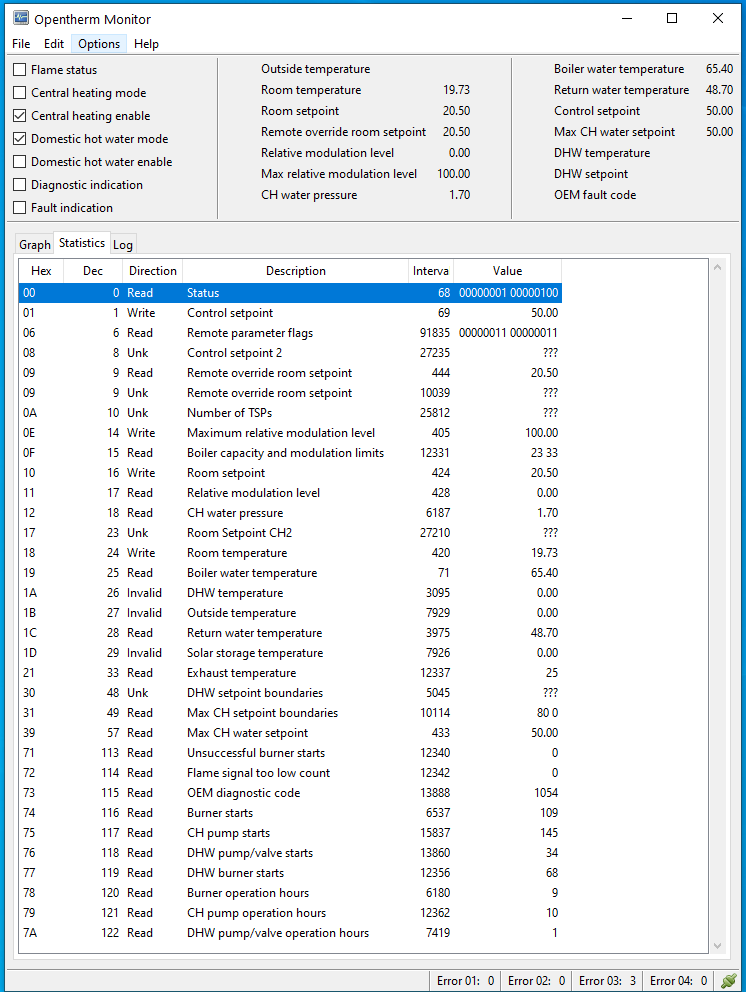Select the Solar storage temperature row
The image size is (746, 992).
click(290, 653)
